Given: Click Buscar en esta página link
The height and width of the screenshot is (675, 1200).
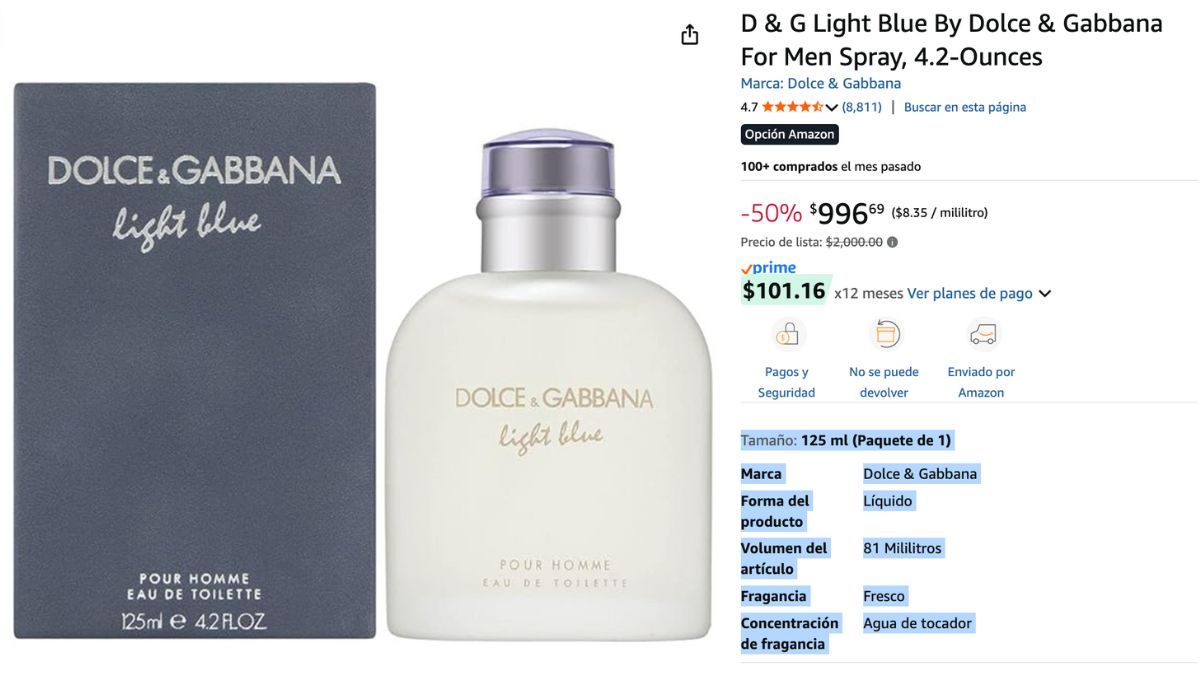Looking at the screenshot, I should tap(965, 107).
